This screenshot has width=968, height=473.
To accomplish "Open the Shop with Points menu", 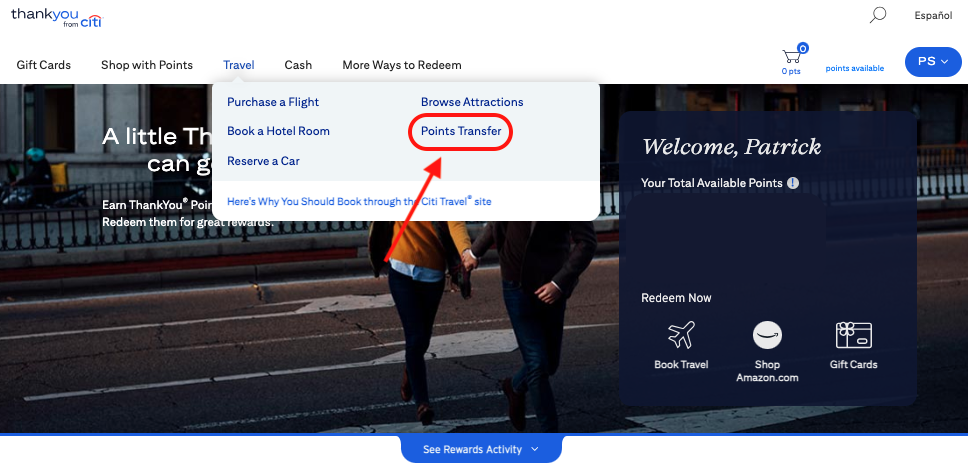I will coord(147,65).
